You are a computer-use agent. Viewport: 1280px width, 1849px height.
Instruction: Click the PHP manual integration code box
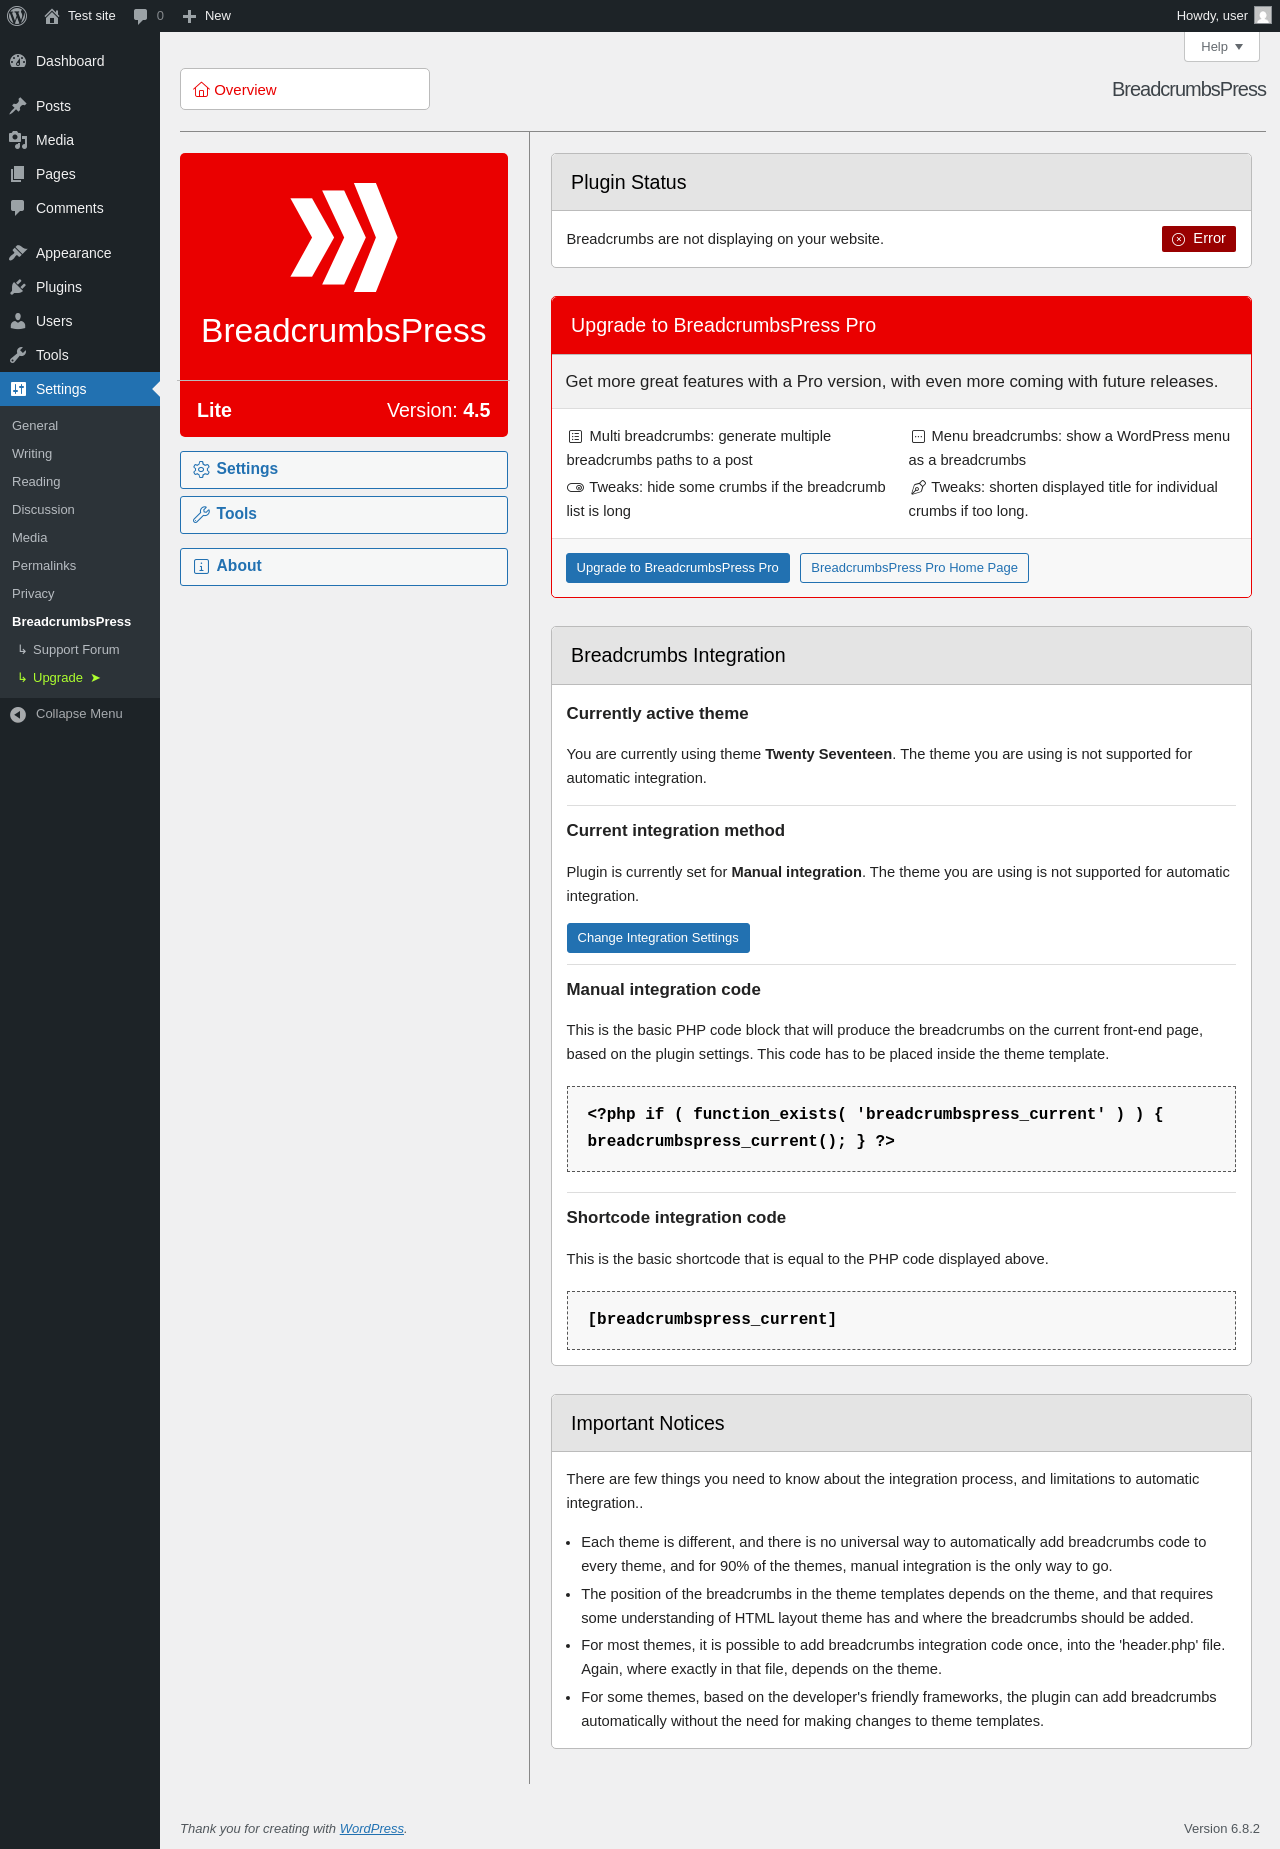[x=901, y=1129]
